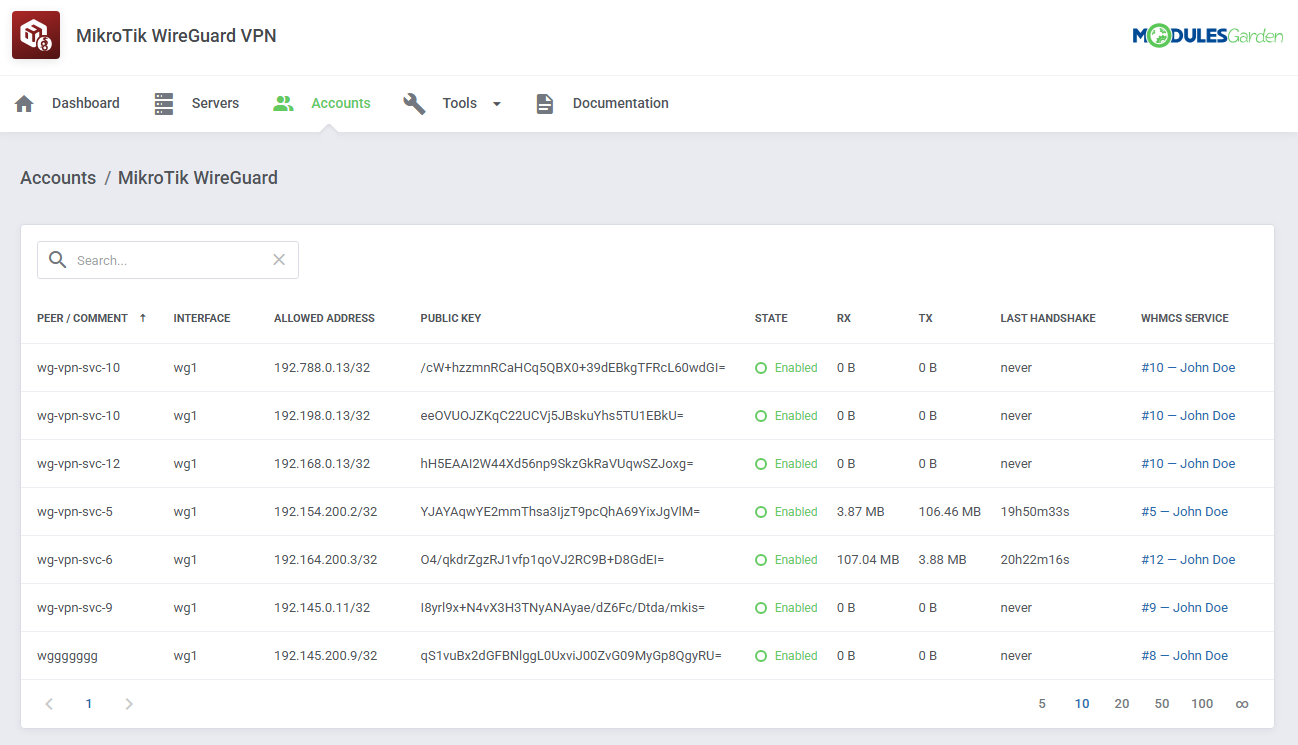Select RX value 107.04 MB
Viewport: 1298px width, 745px height.
[868, 560]
